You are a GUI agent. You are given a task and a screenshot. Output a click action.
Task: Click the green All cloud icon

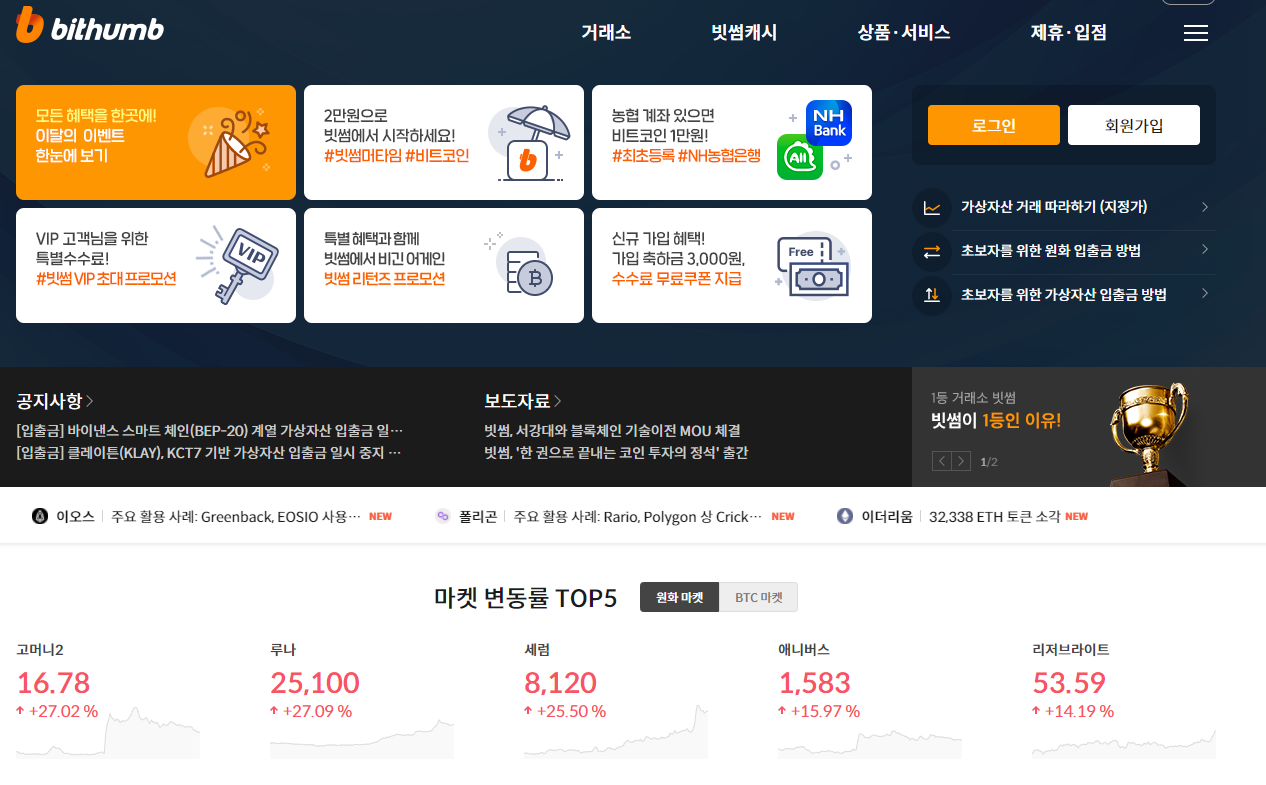tap(800, 158)
